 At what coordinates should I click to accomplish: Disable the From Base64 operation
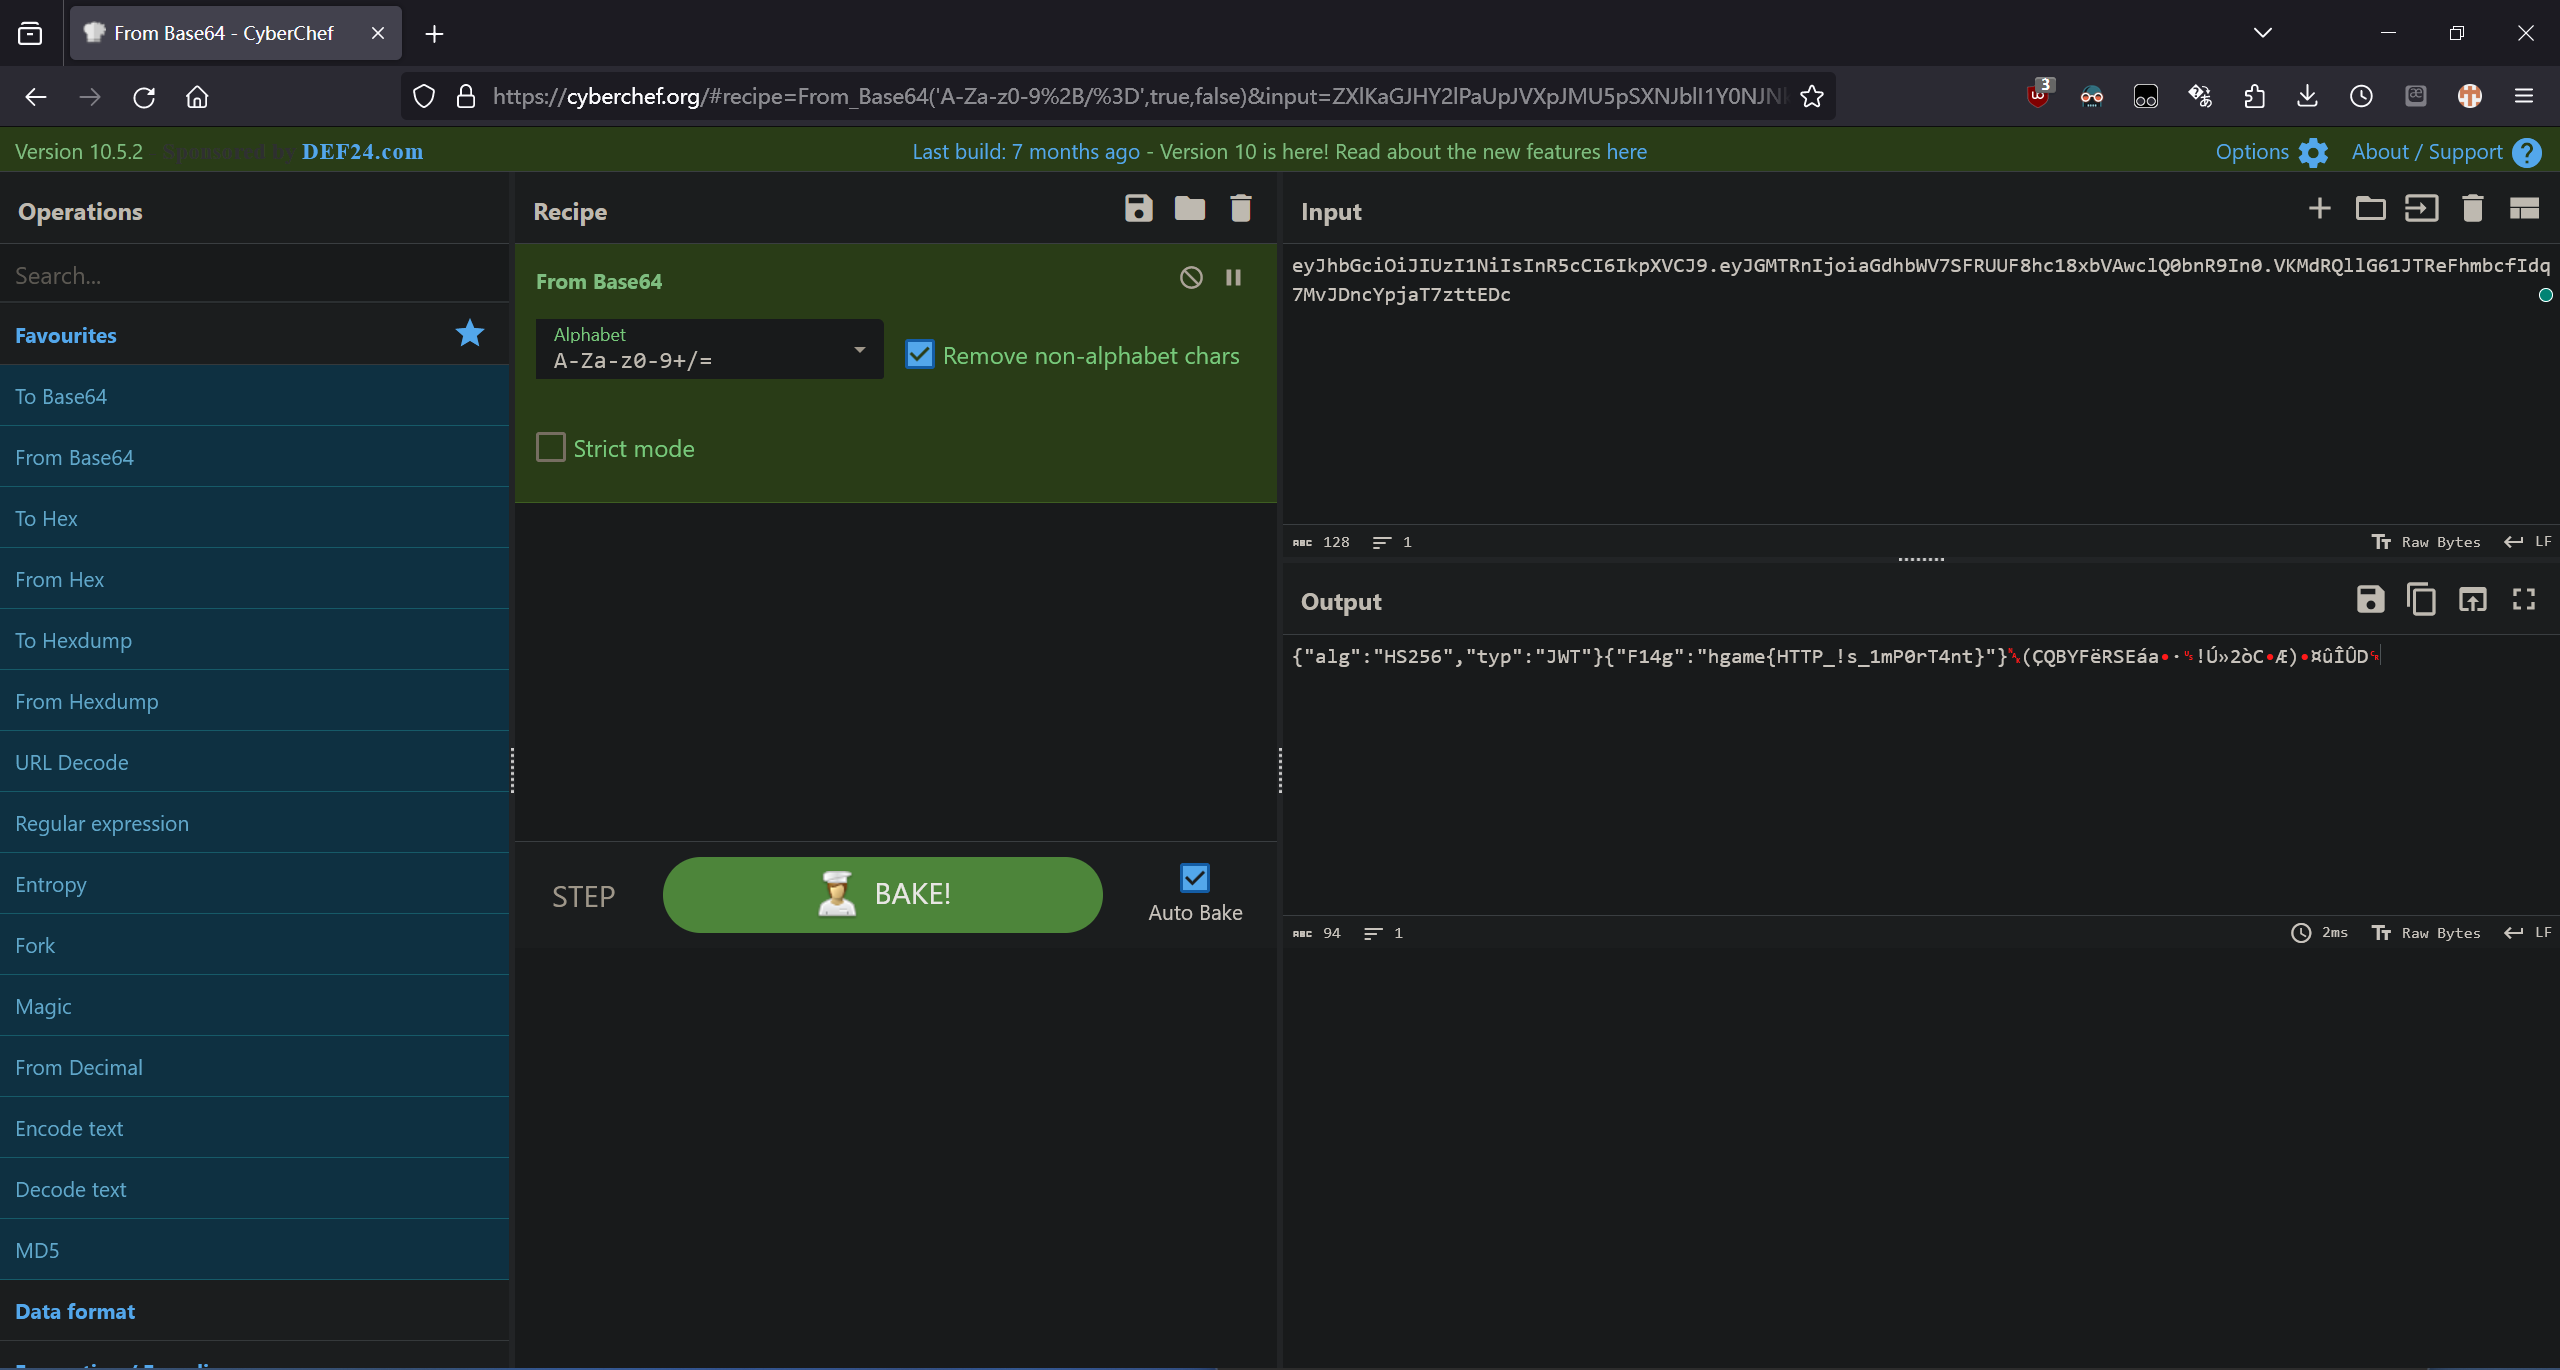coord(1190,278)
